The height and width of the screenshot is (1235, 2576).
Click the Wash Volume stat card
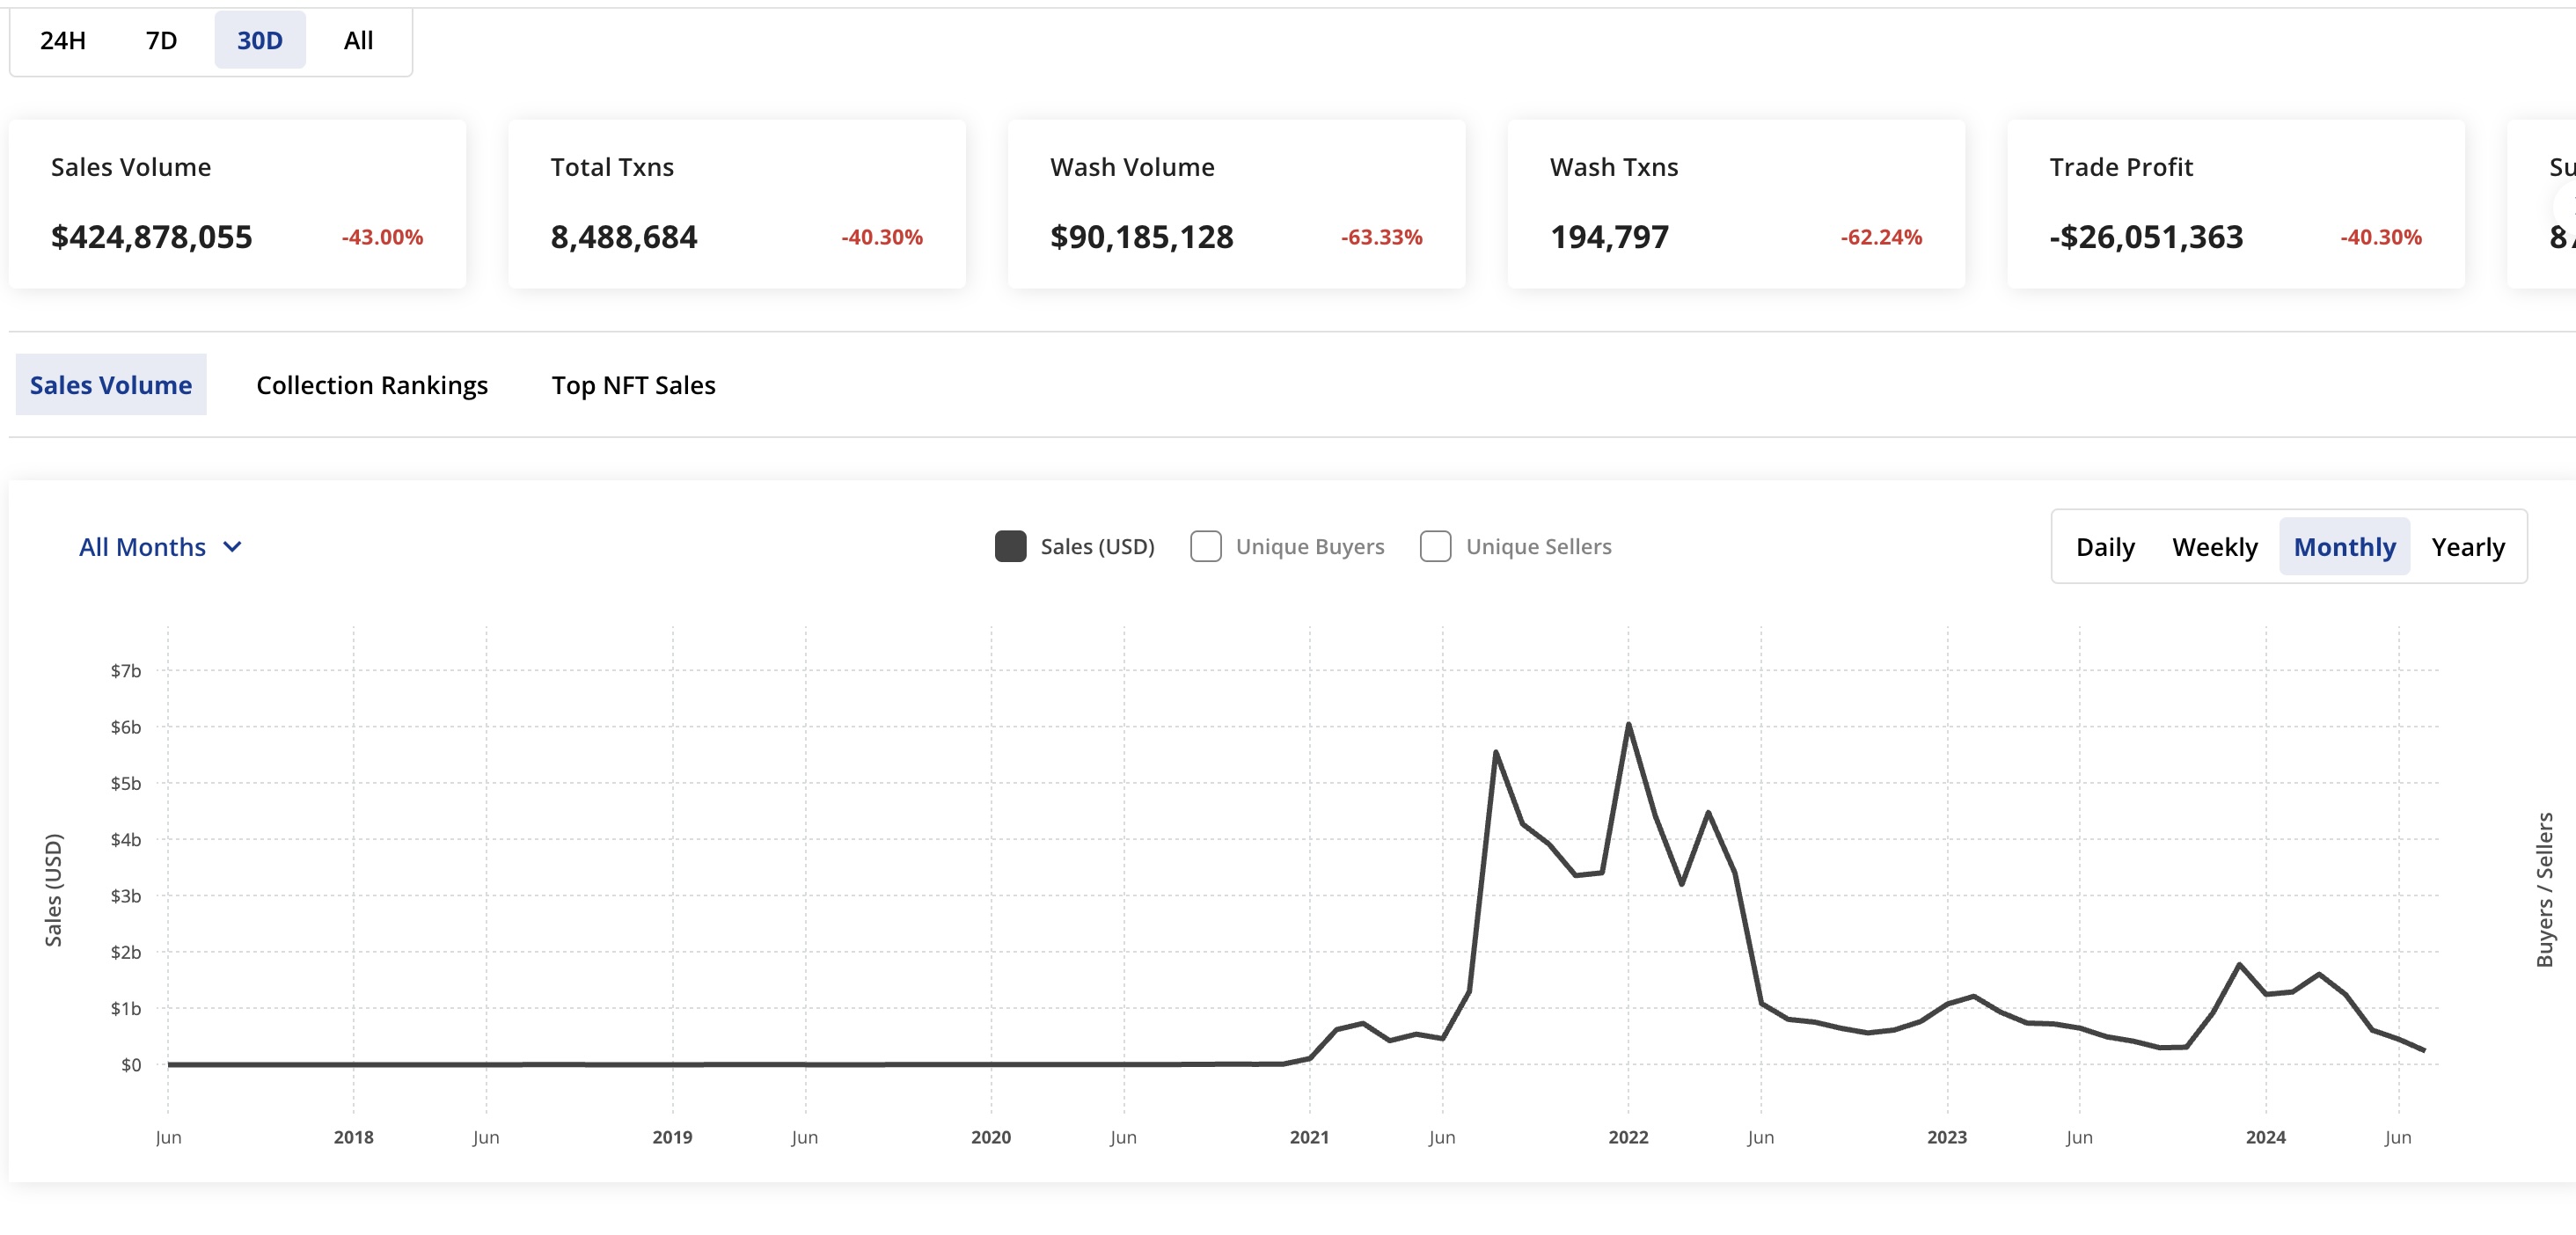1236,204
